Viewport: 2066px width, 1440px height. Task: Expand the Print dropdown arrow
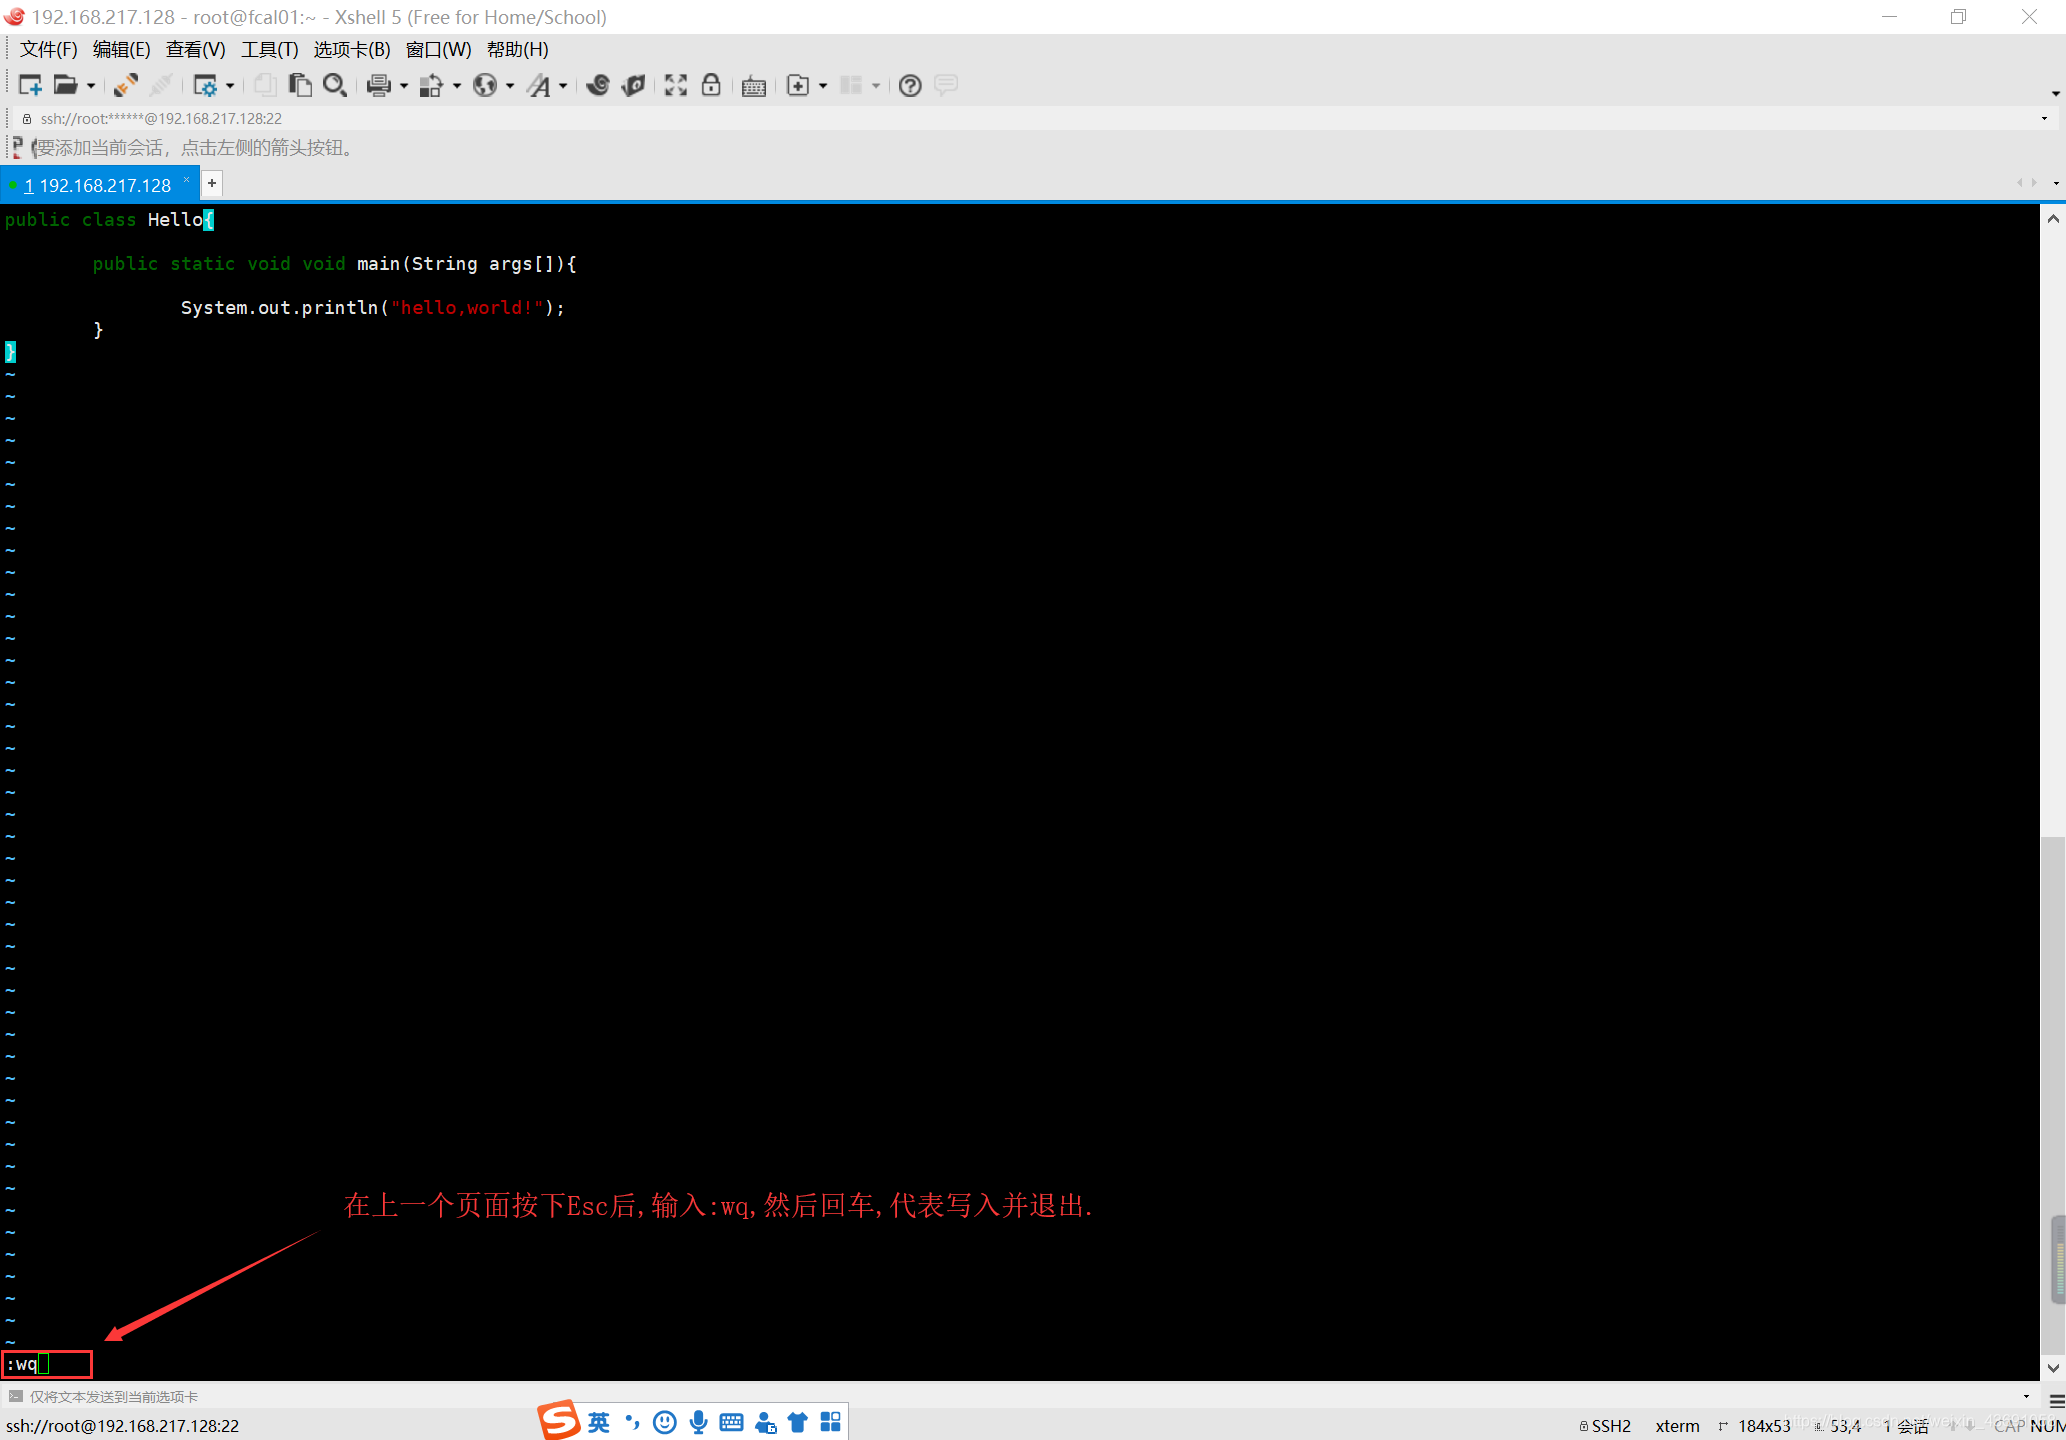[x=404, y=86]
